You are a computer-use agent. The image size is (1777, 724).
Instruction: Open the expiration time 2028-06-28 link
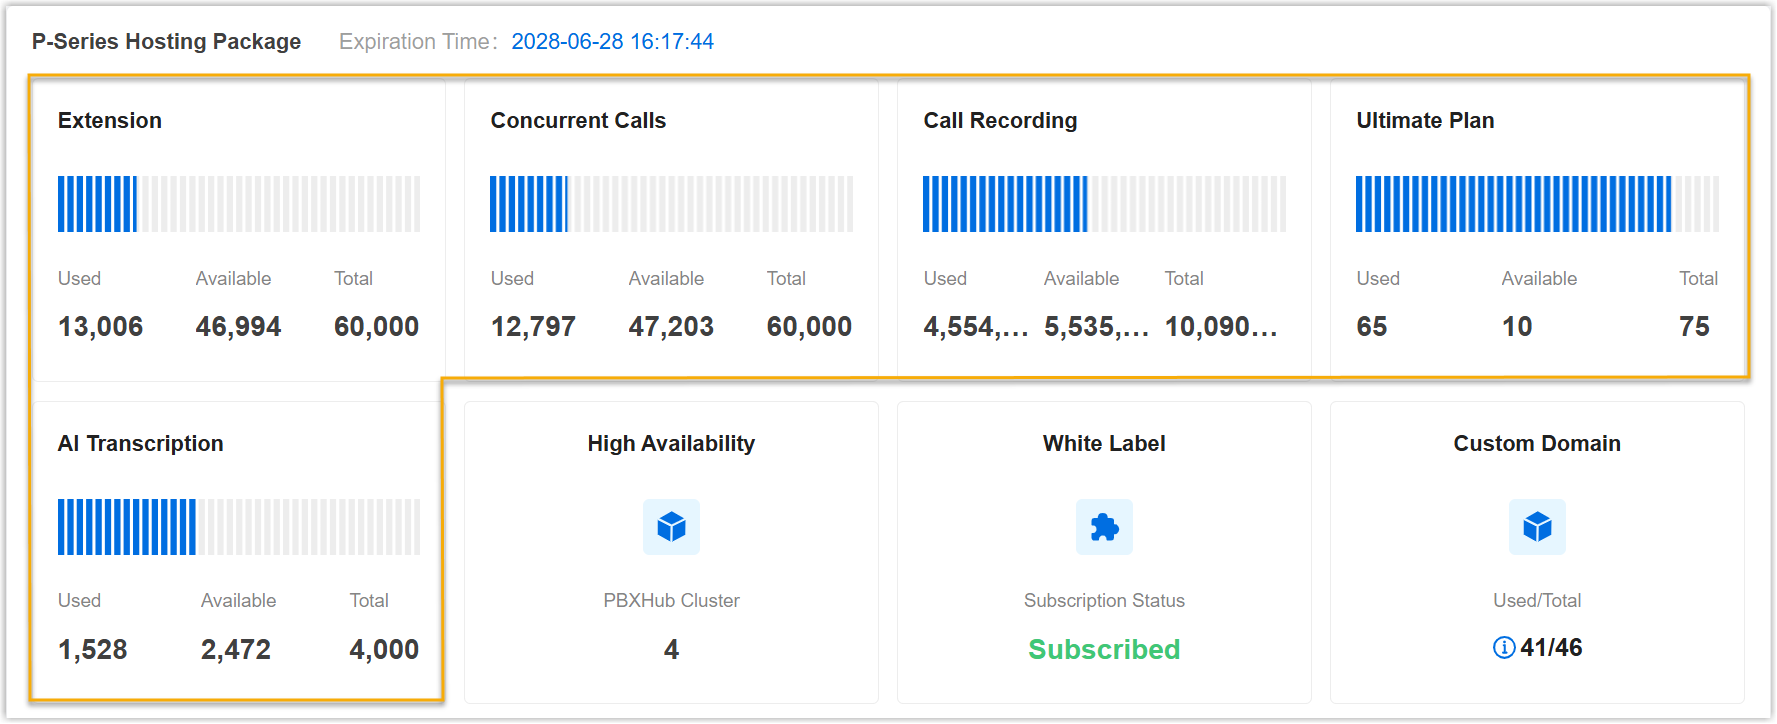(x=612, y=42)
